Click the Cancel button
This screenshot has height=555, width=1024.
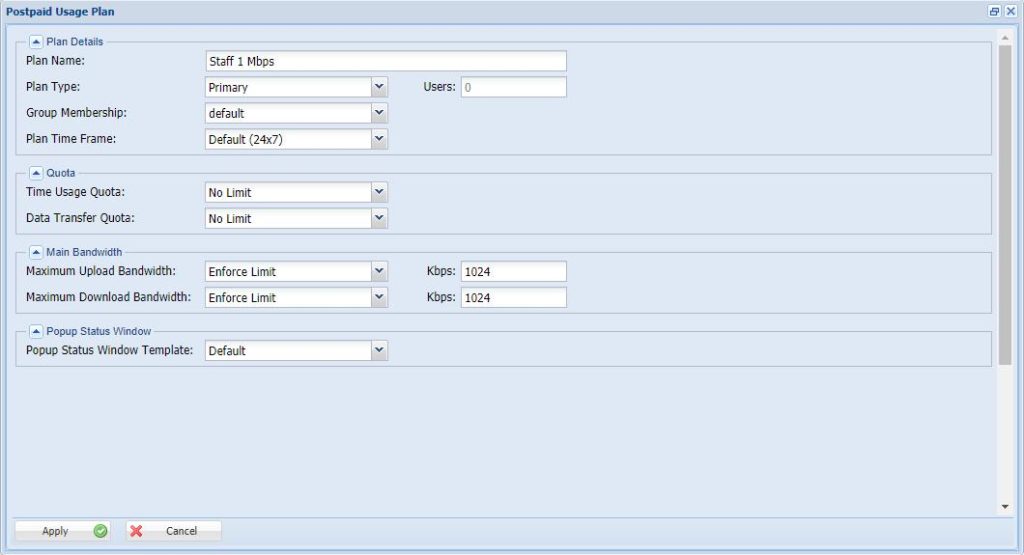pyautogui.click(x=173, y=531)
